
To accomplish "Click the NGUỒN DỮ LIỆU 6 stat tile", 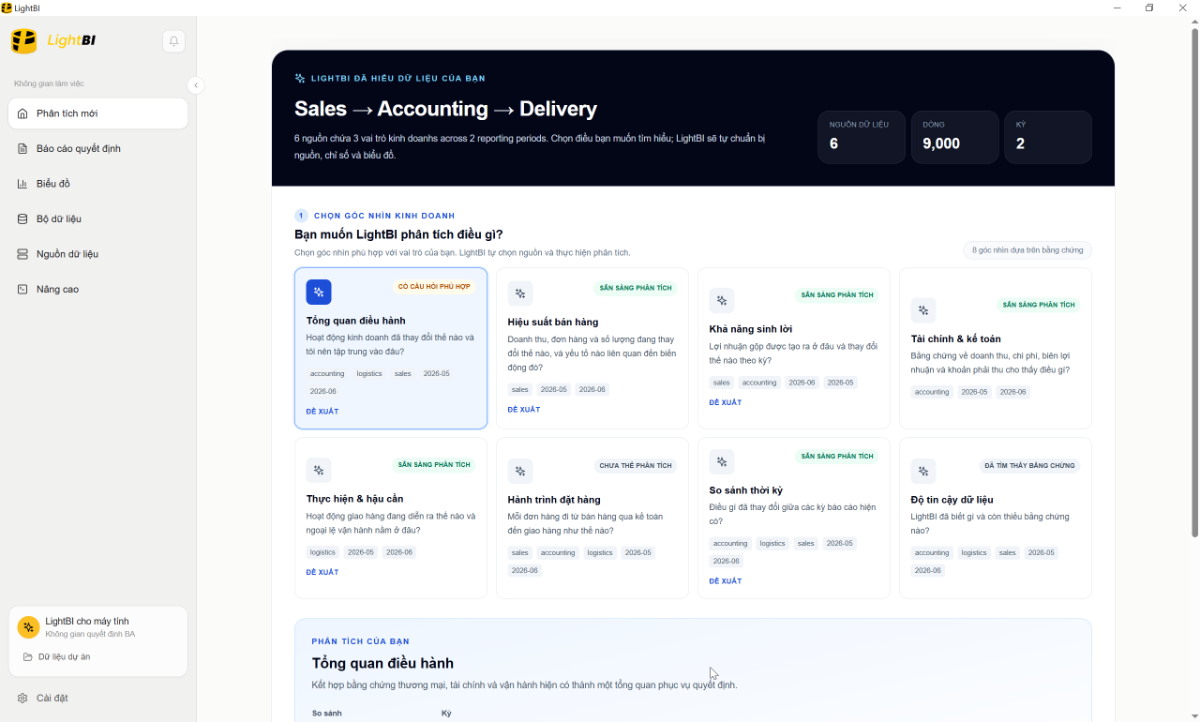I will coord(861,137).
